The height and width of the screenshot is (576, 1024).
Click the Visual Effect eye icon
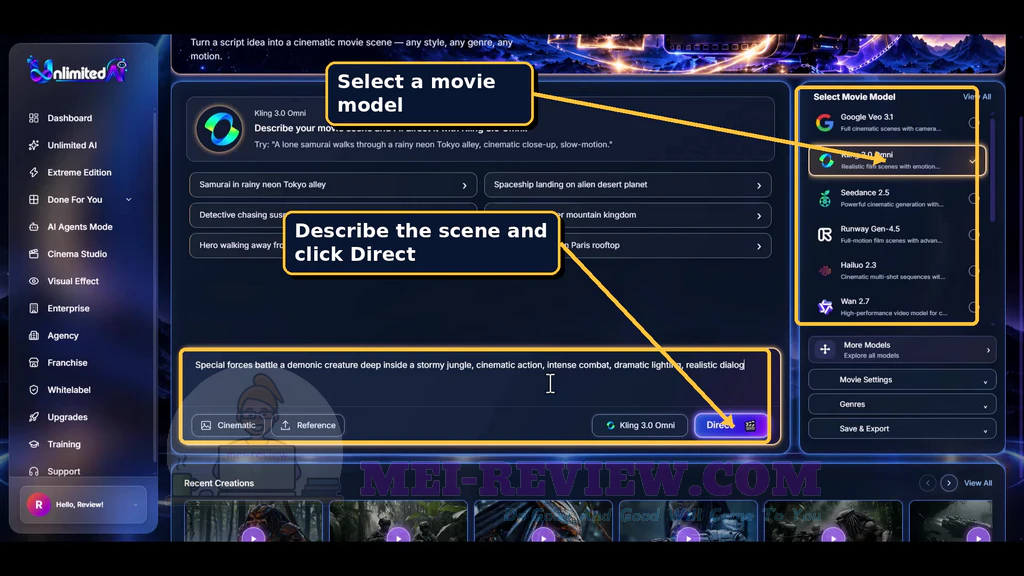click(x=34, y=281)
